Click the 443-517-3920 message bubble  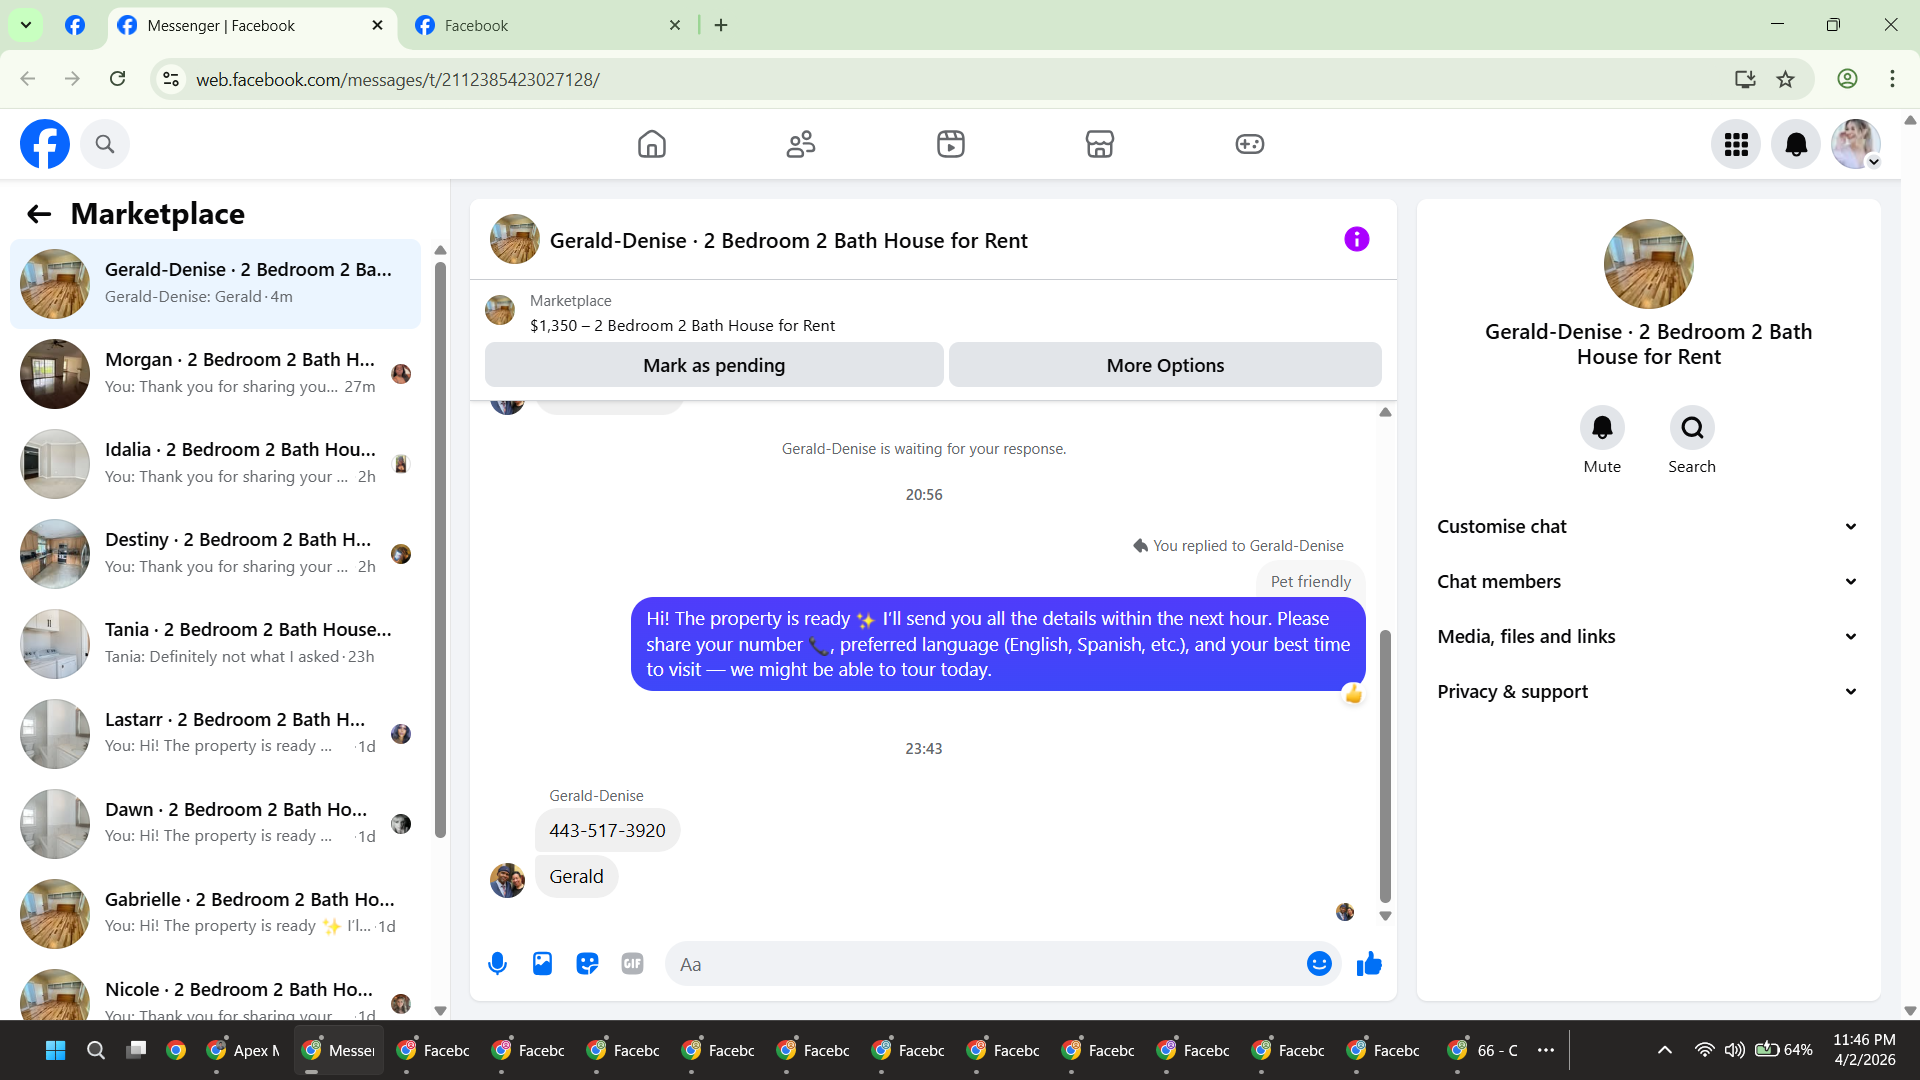point(607,831)
